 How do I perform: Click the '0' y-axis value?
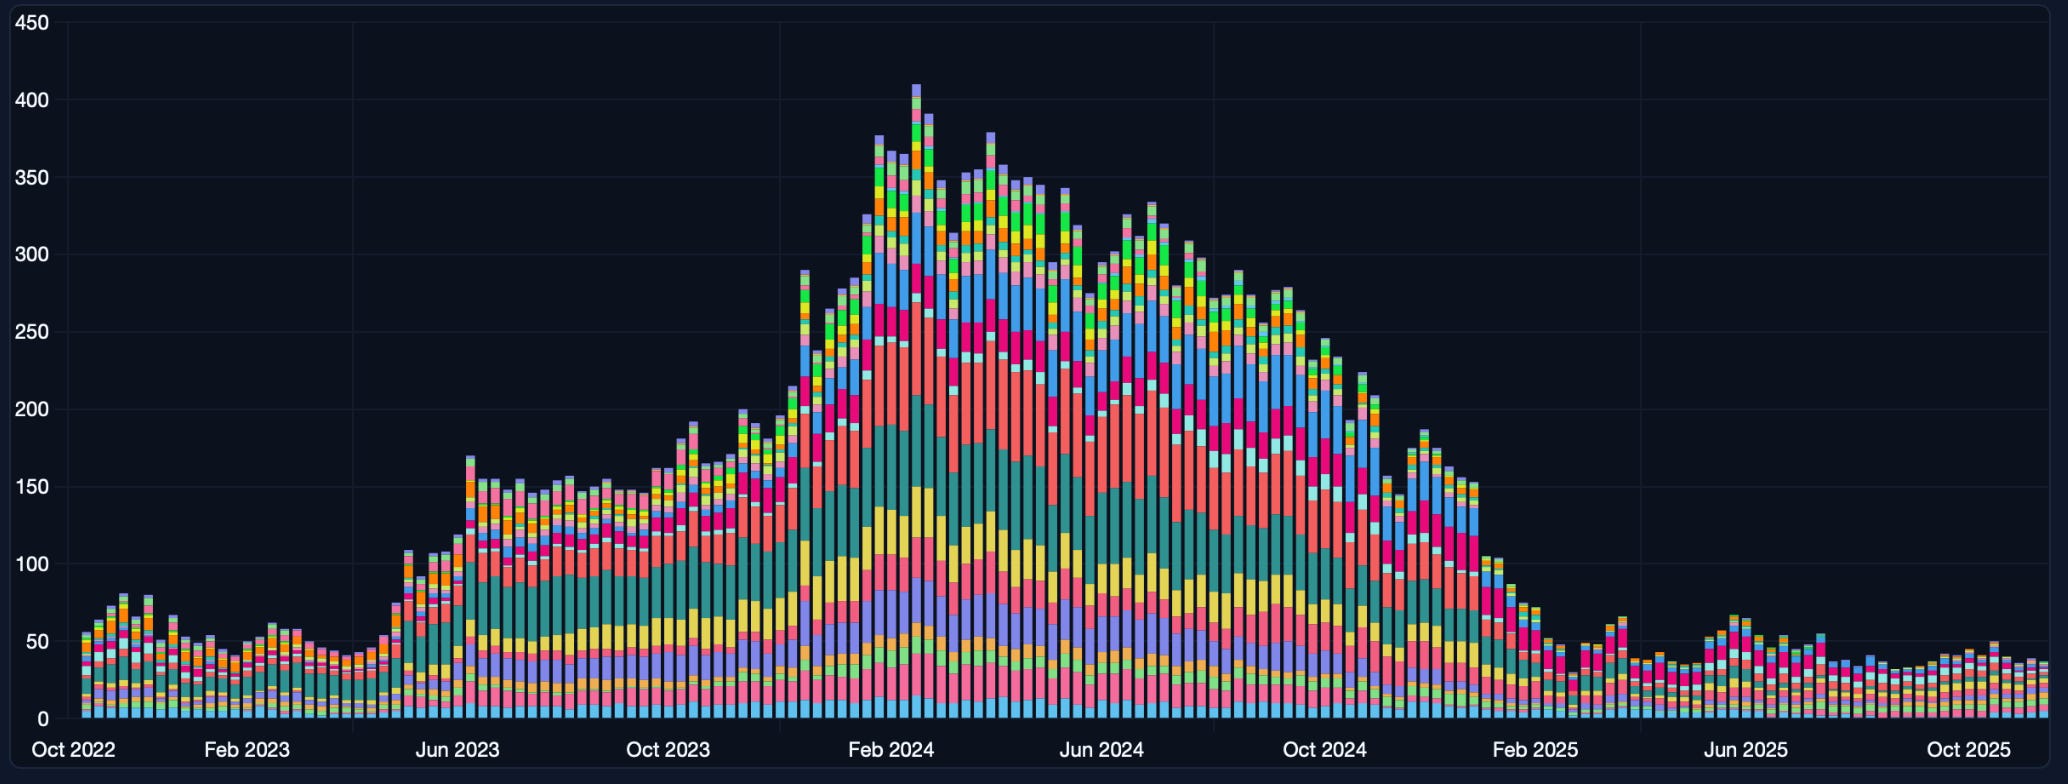pyautogui.click(x=42, y=719)
